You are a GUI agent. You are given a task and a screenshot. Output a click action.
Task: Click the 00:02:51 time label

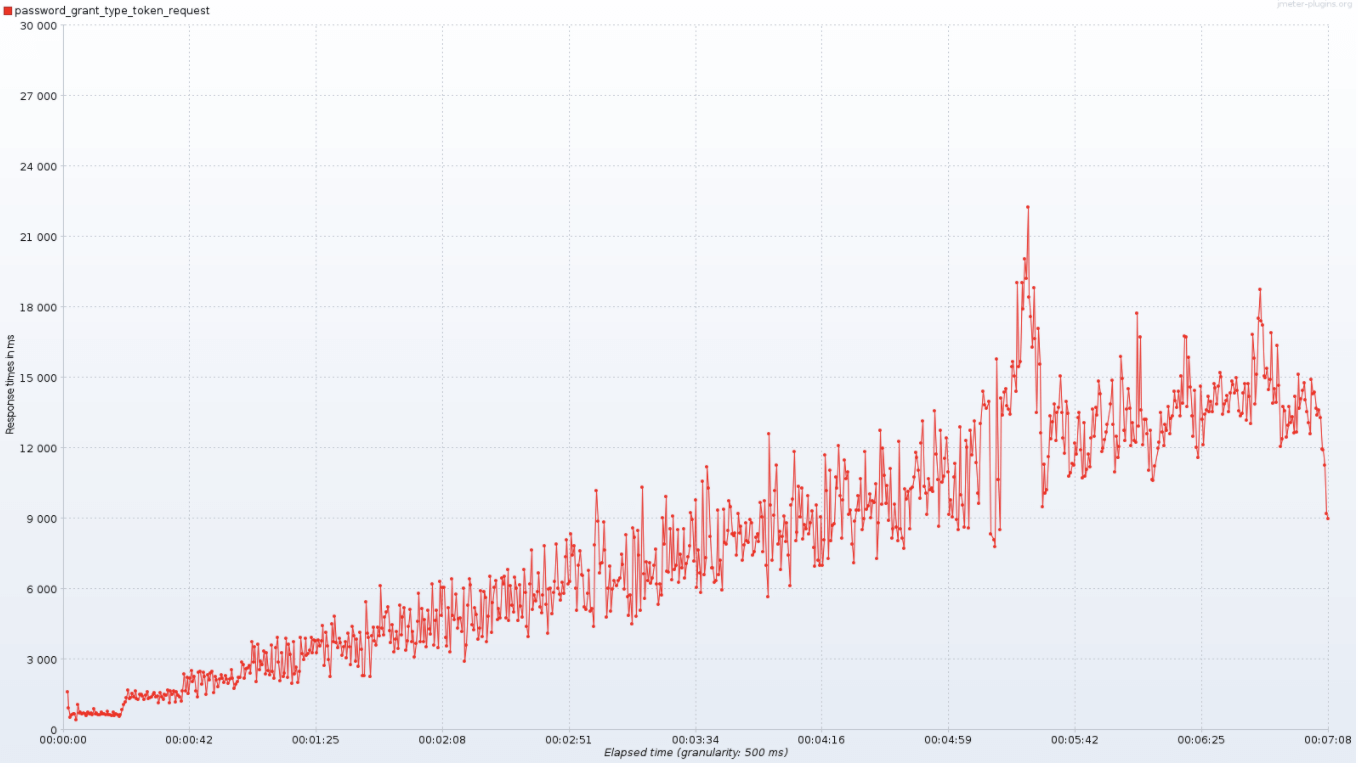pyautogui.click(x=569, y=740)
